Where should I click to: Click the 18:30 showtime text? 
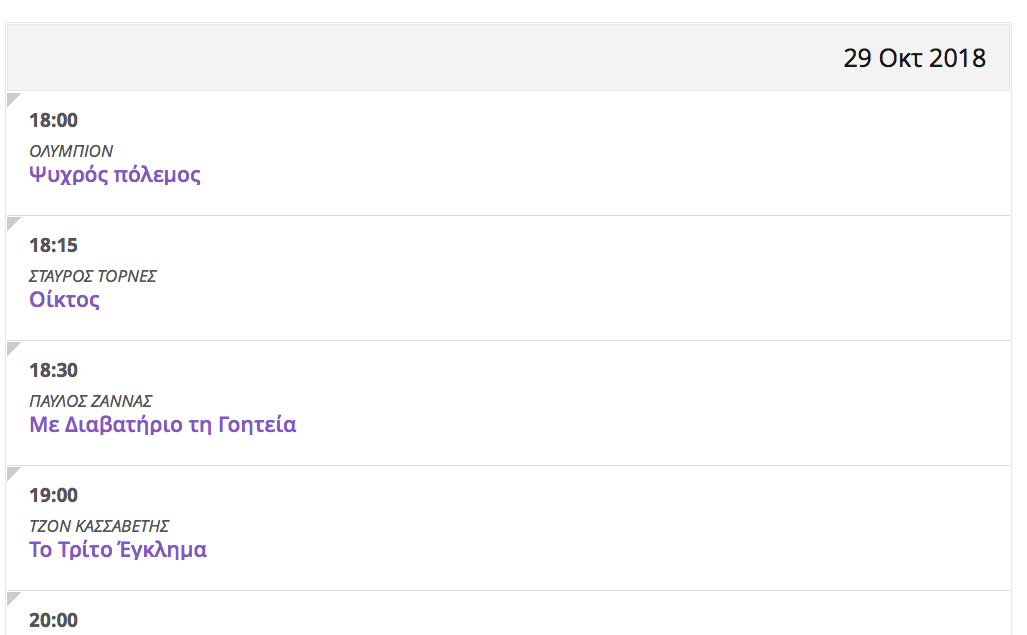tap(53, 370)
